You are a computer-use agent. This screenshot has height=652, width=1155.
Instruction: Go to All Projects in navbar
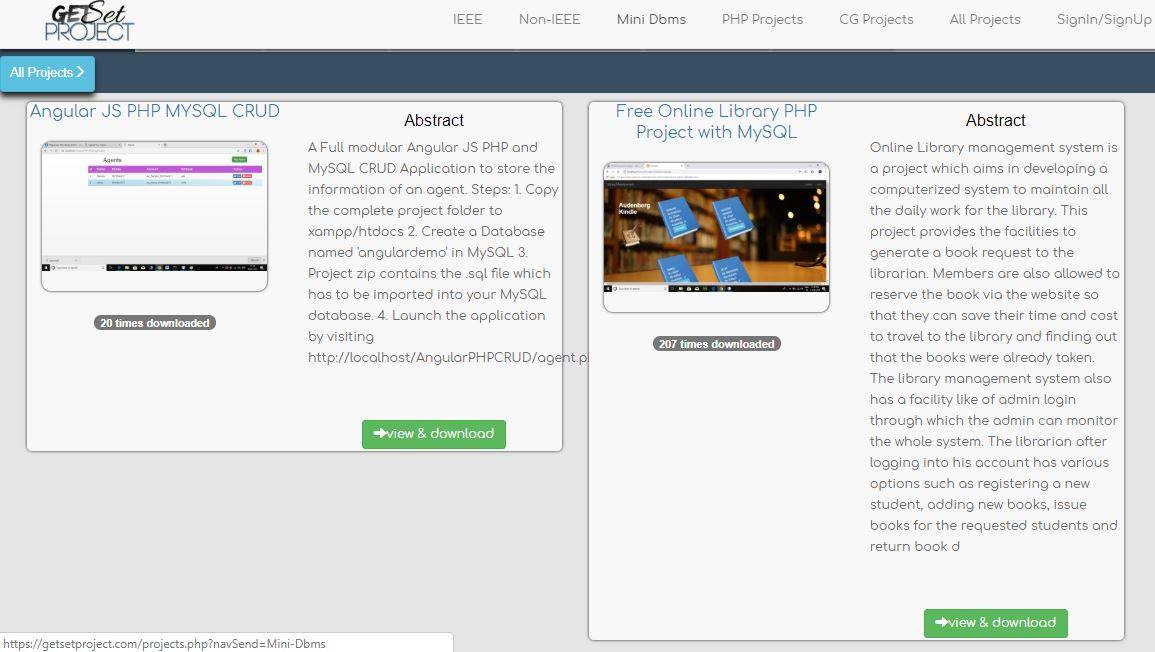(985, 20)
